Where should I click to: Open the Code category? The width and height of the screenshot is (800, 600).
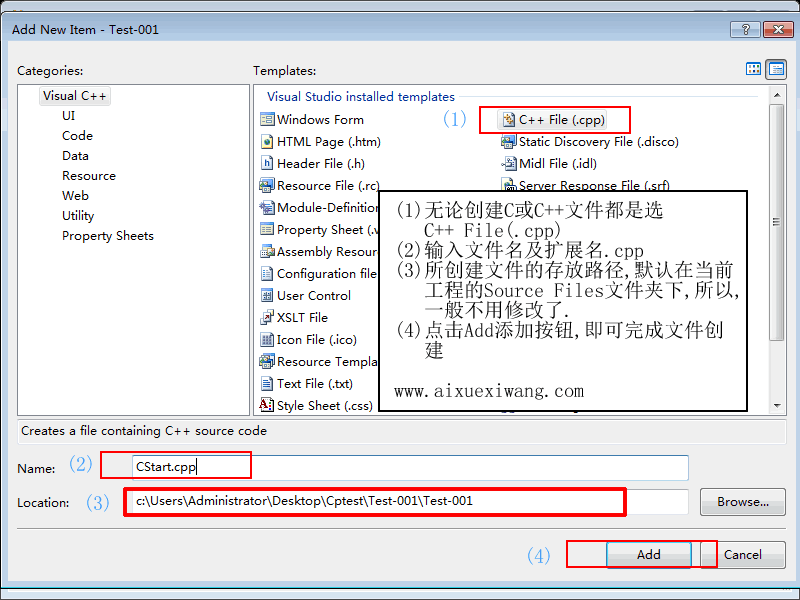click(x=77, y=136)
